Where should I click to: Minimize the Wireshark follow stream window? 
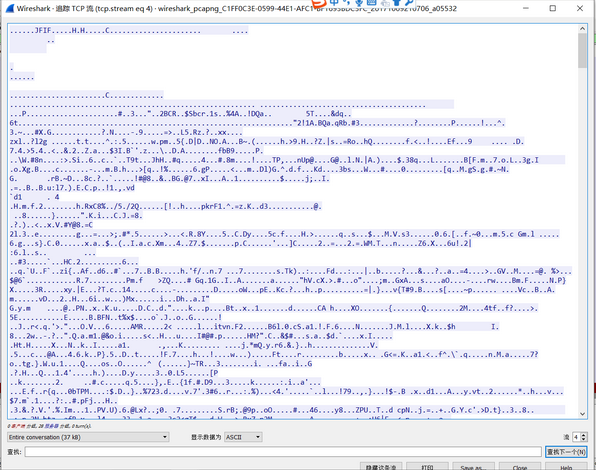point(526,8)
